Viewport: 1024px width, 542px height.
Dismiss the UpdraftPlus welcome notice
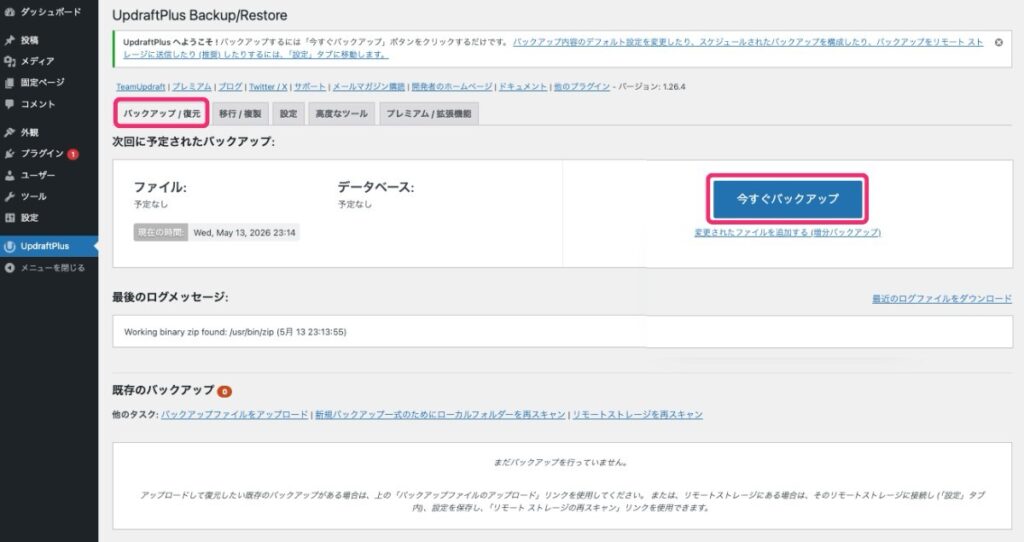pos(999,42)
